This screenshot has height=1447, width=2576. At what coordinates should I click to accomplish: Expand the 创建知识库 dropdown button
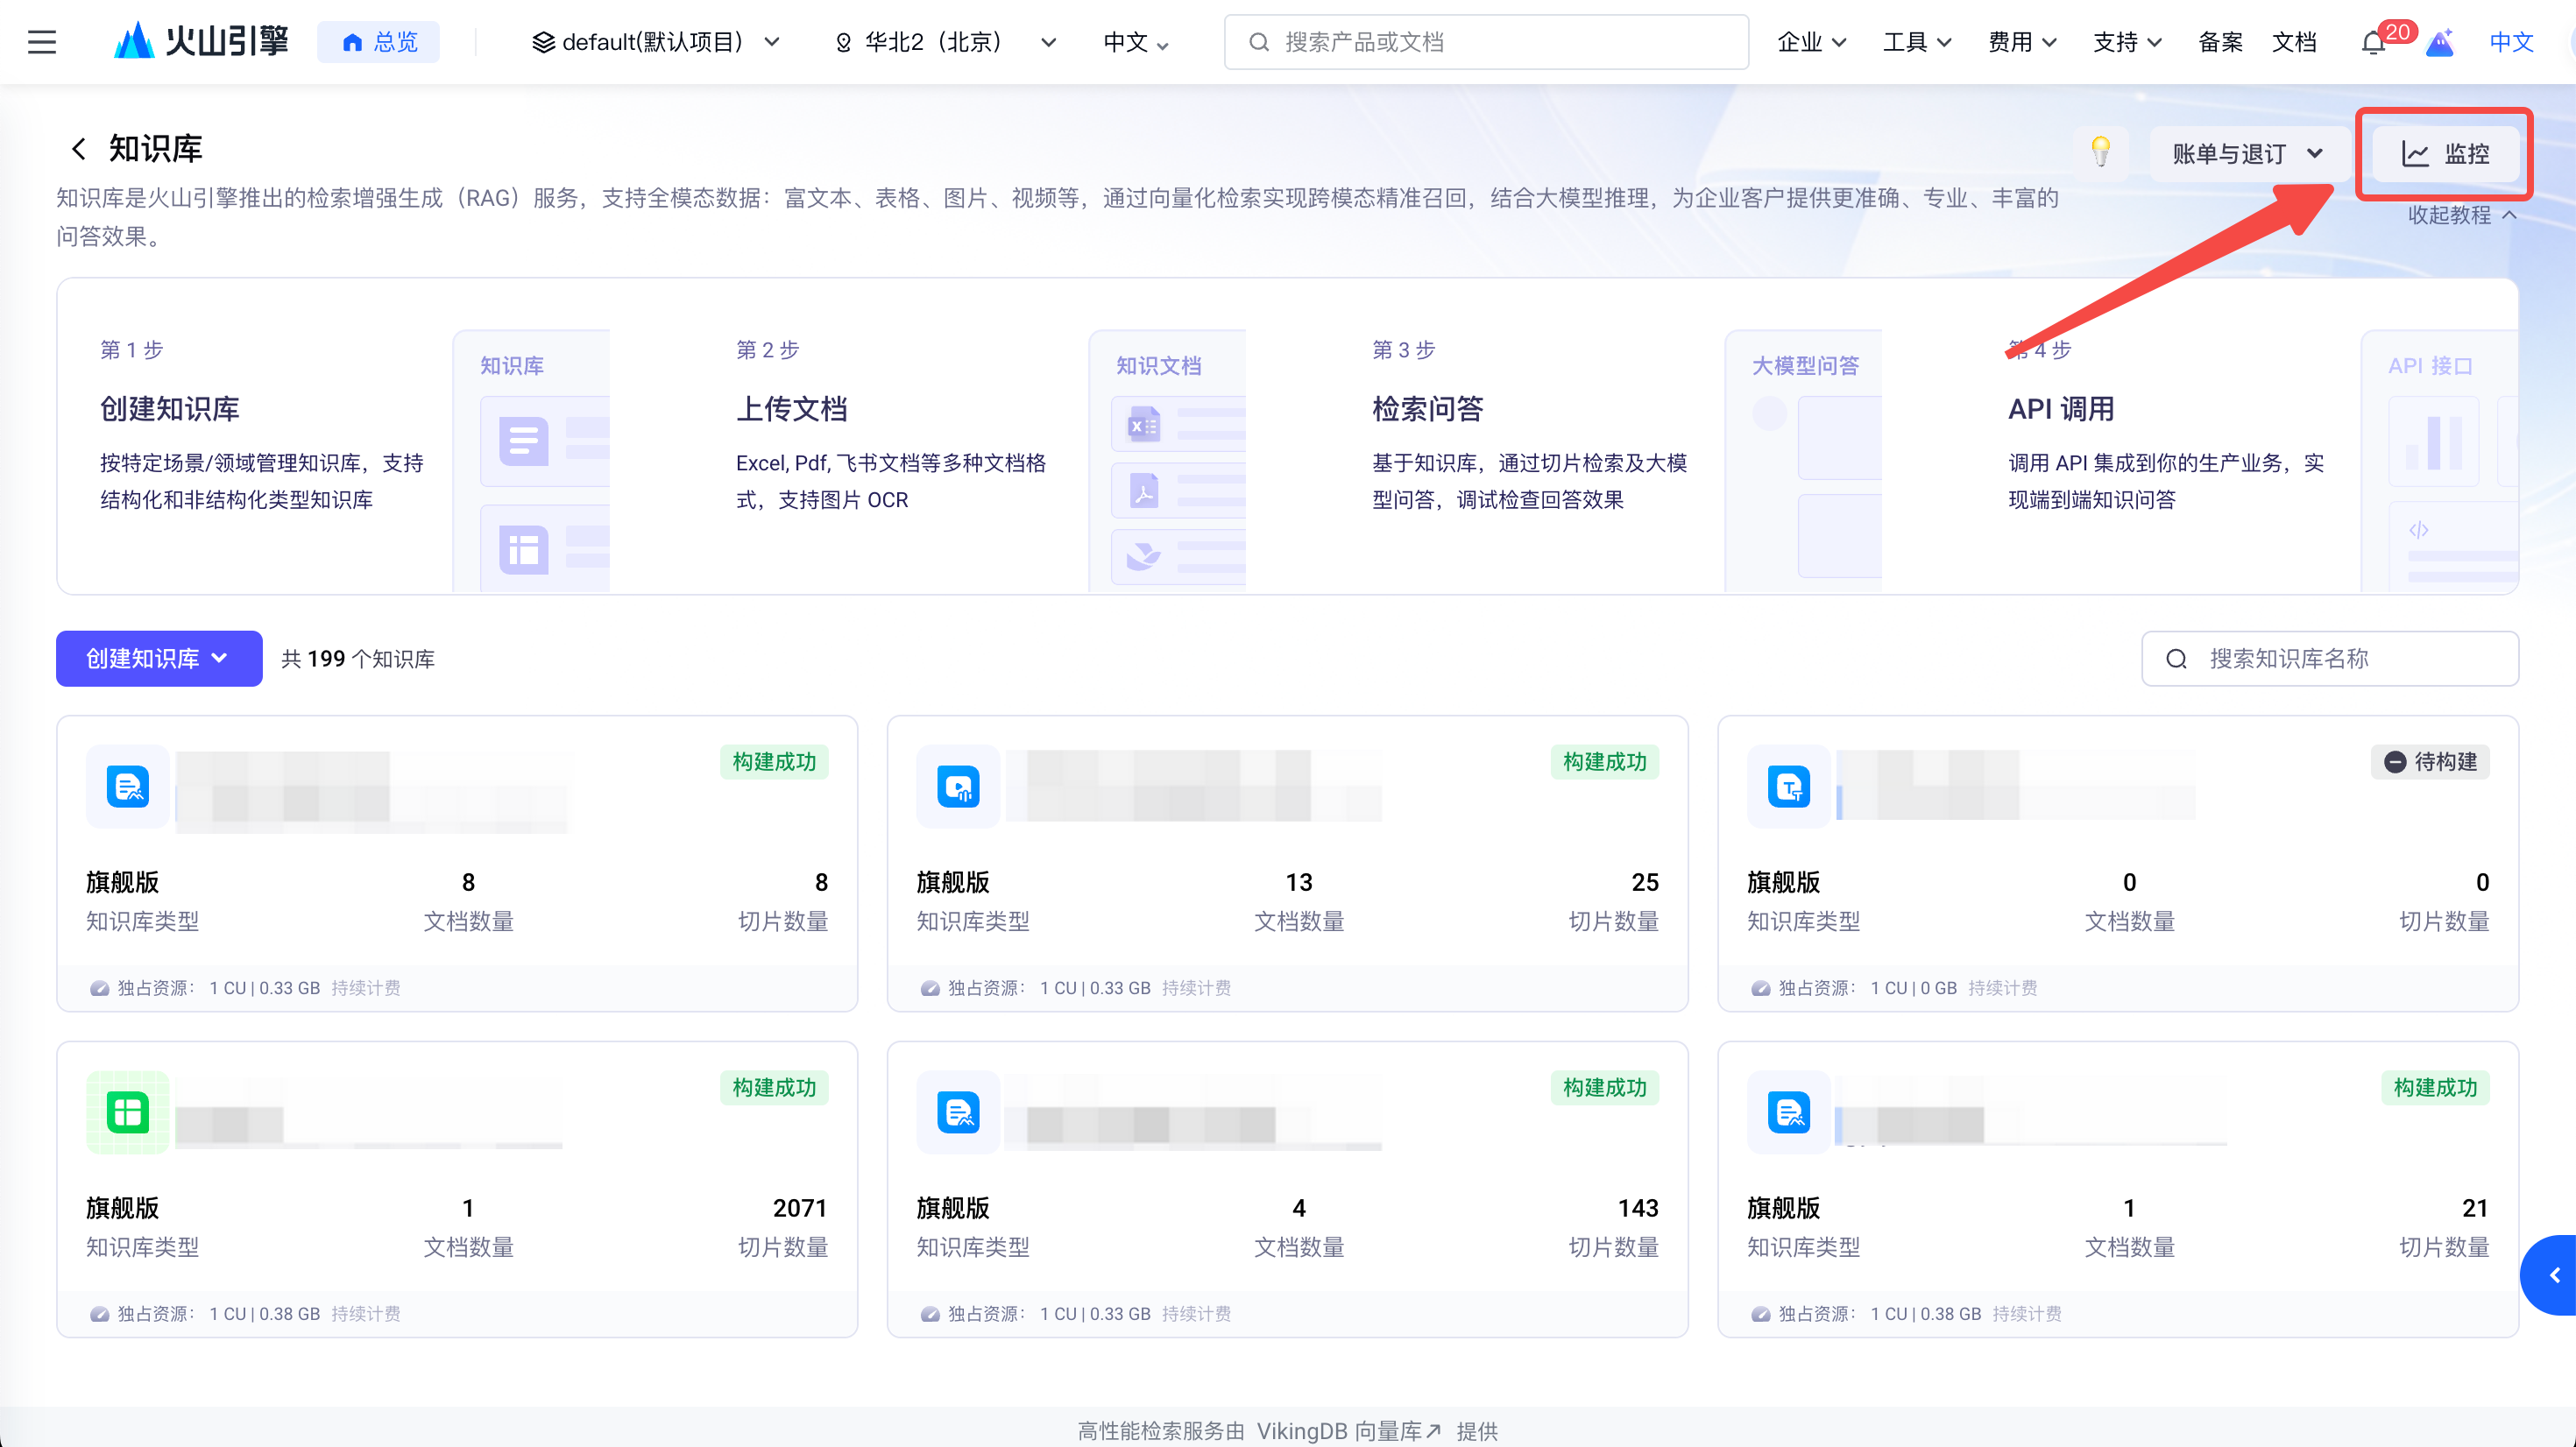(x=159, y=658)
